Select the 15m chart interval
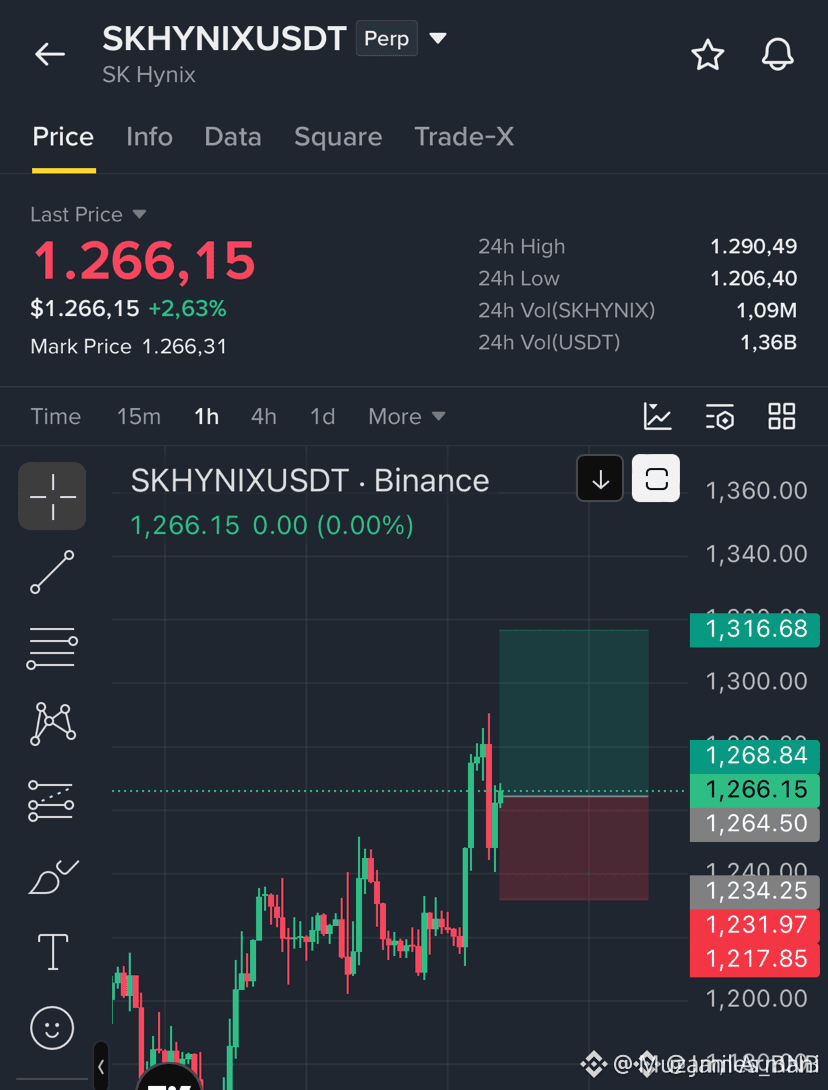 click(x=139, y=416)
